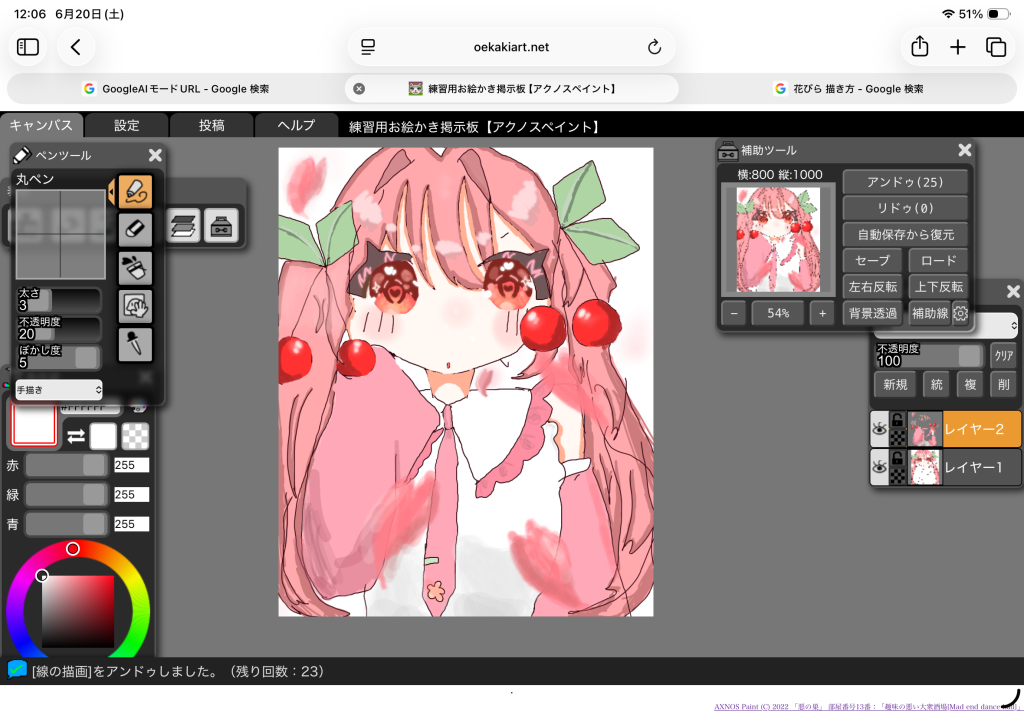Click the Safari sidebar toggle icon

point(27,47)
